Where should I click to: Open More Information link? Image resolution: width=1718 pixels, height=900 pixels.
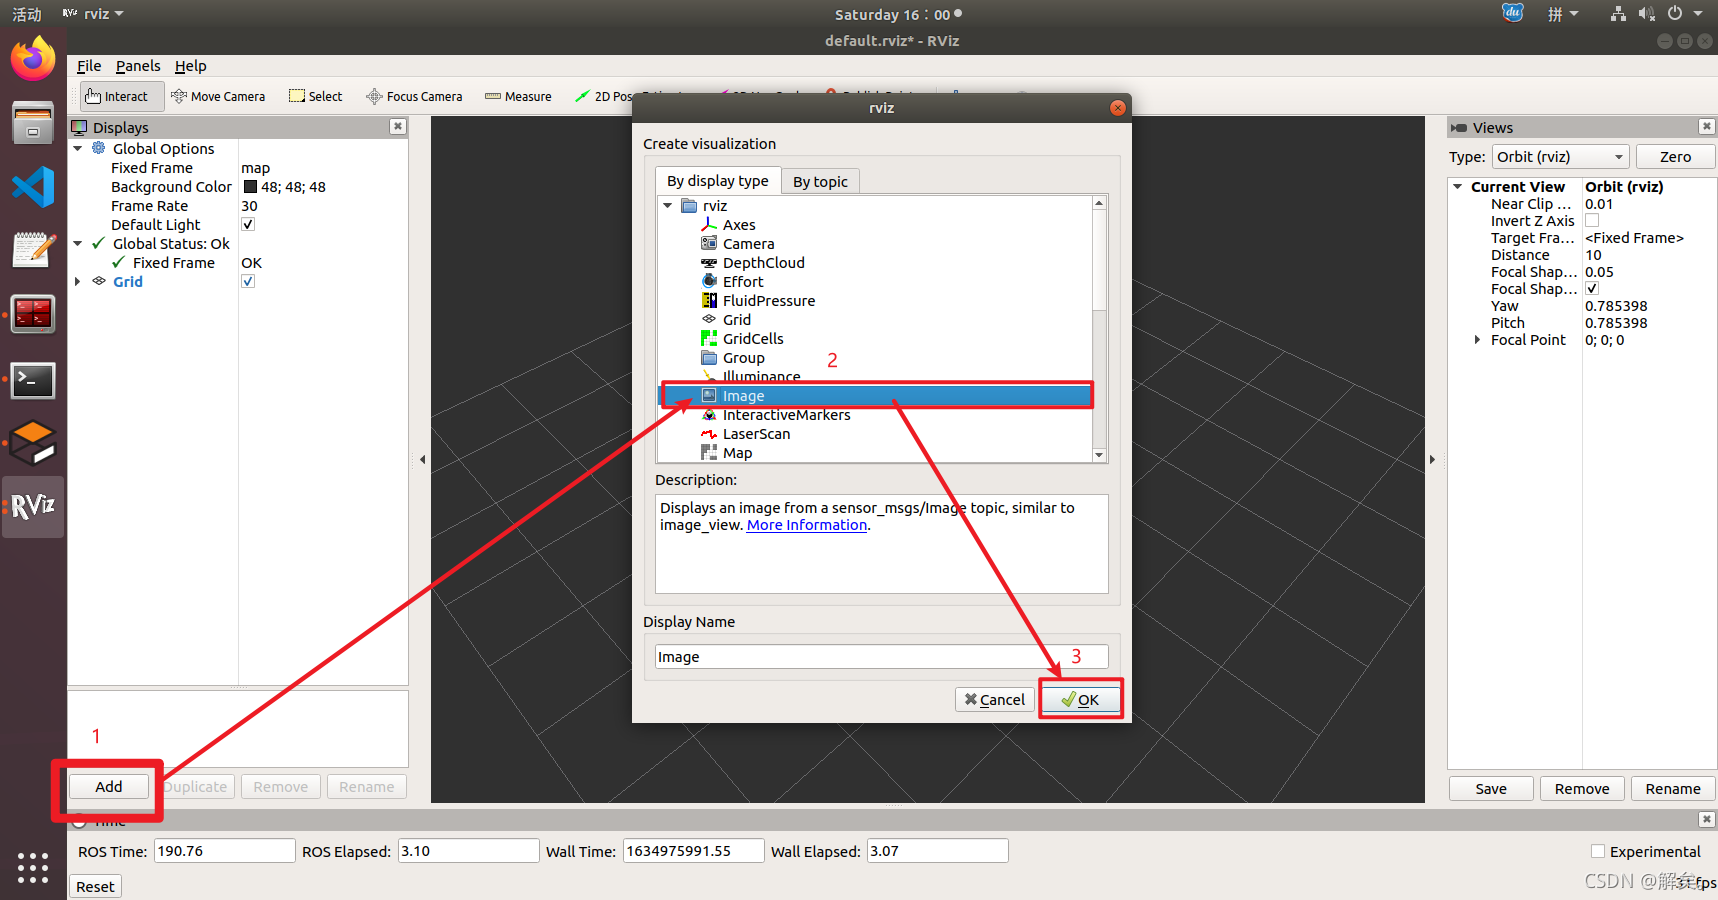pos(807,525)
